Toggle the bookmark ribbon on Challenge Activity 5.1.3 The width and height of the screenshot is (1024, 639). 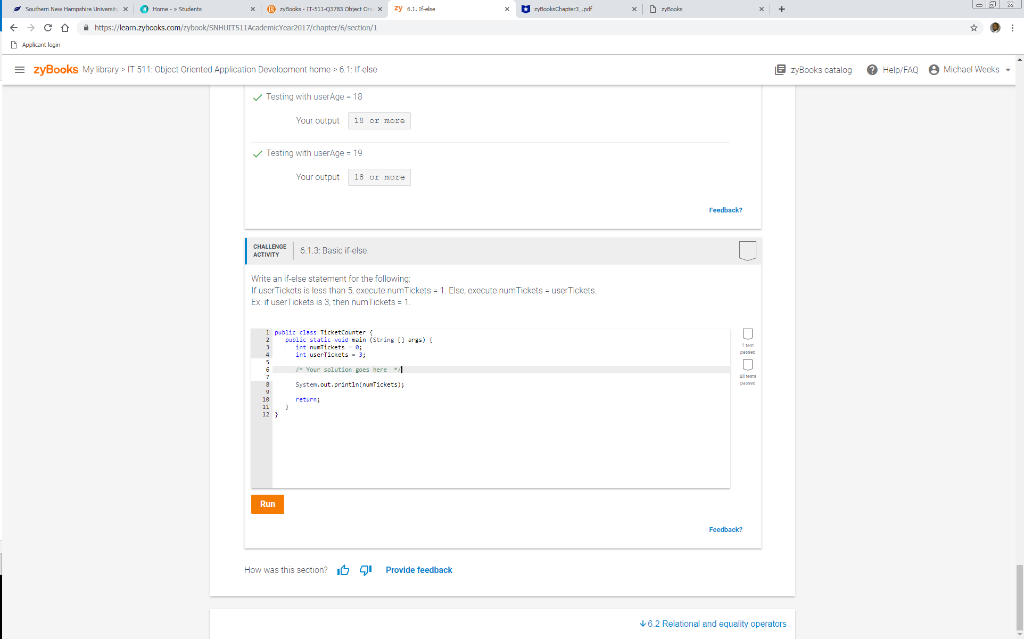(746, 250)
